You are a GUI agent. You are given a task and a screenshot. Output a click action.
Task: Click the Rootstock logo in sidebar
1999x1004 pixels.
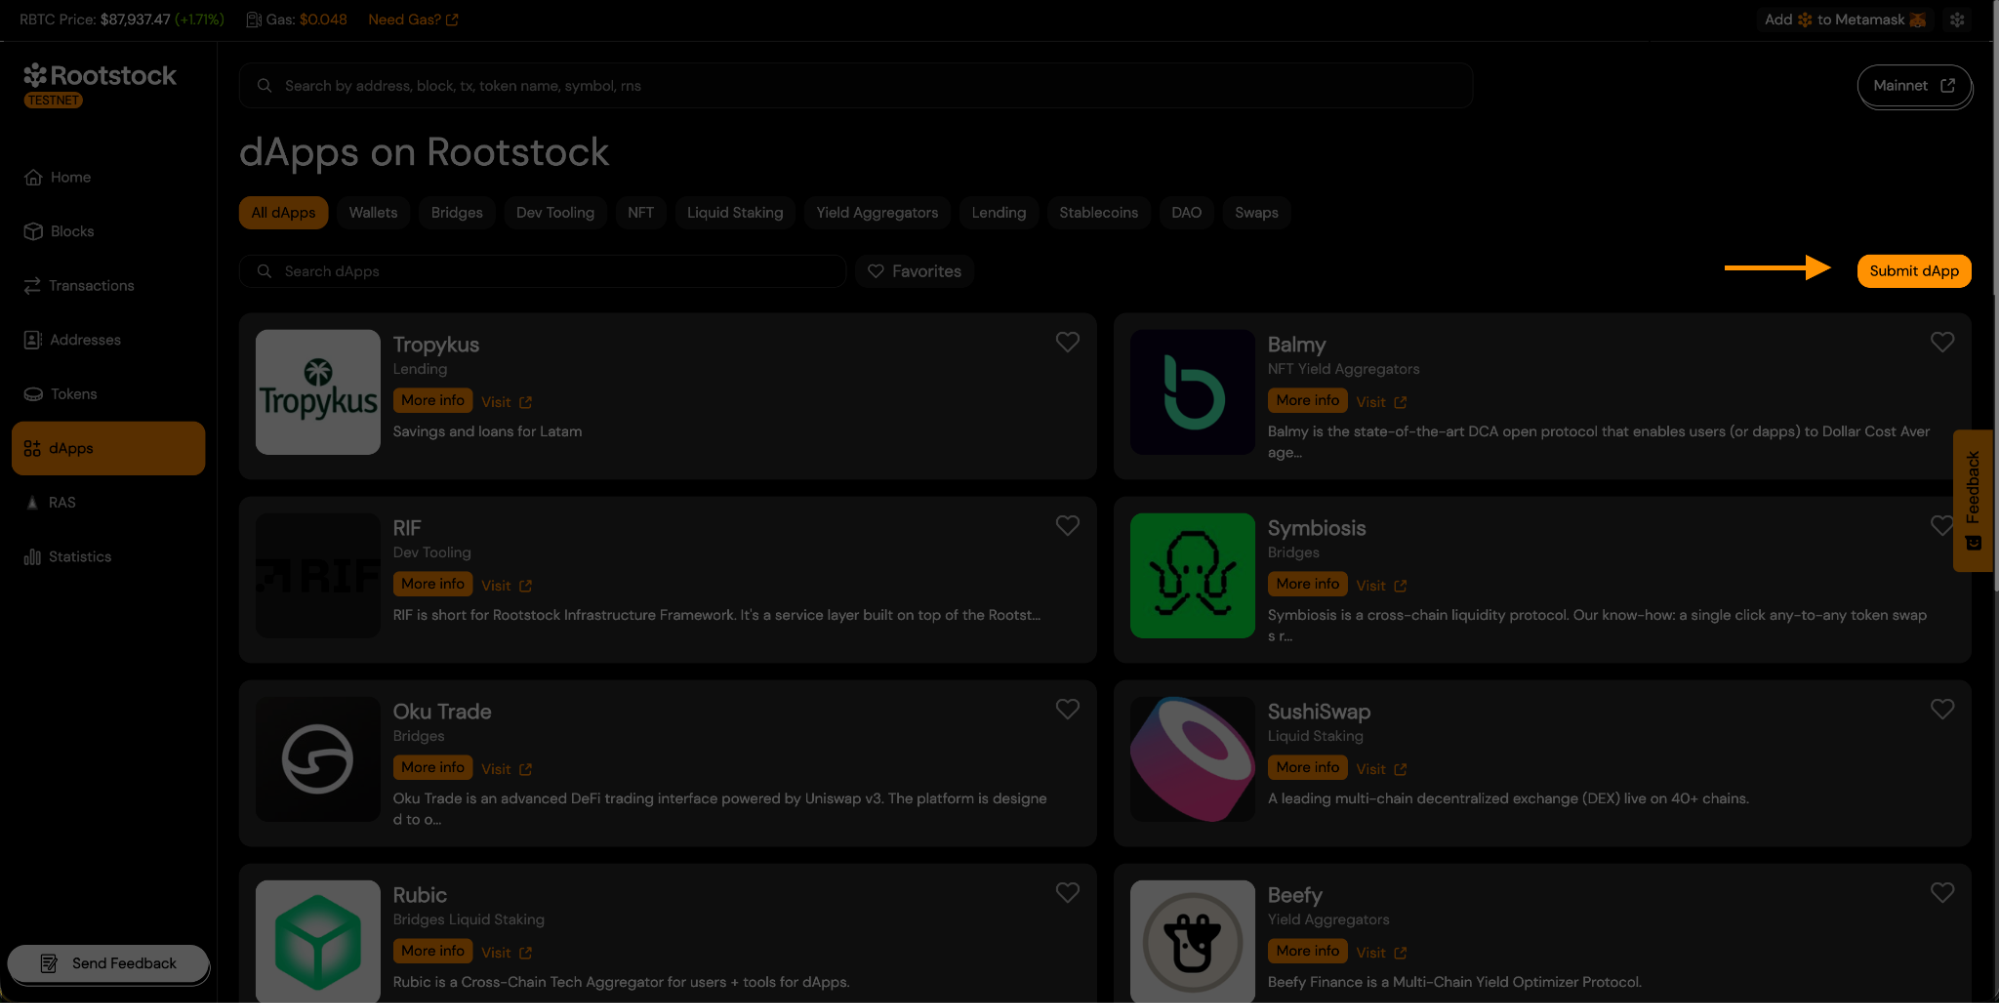pyautogui.click(x=99, y=76)
